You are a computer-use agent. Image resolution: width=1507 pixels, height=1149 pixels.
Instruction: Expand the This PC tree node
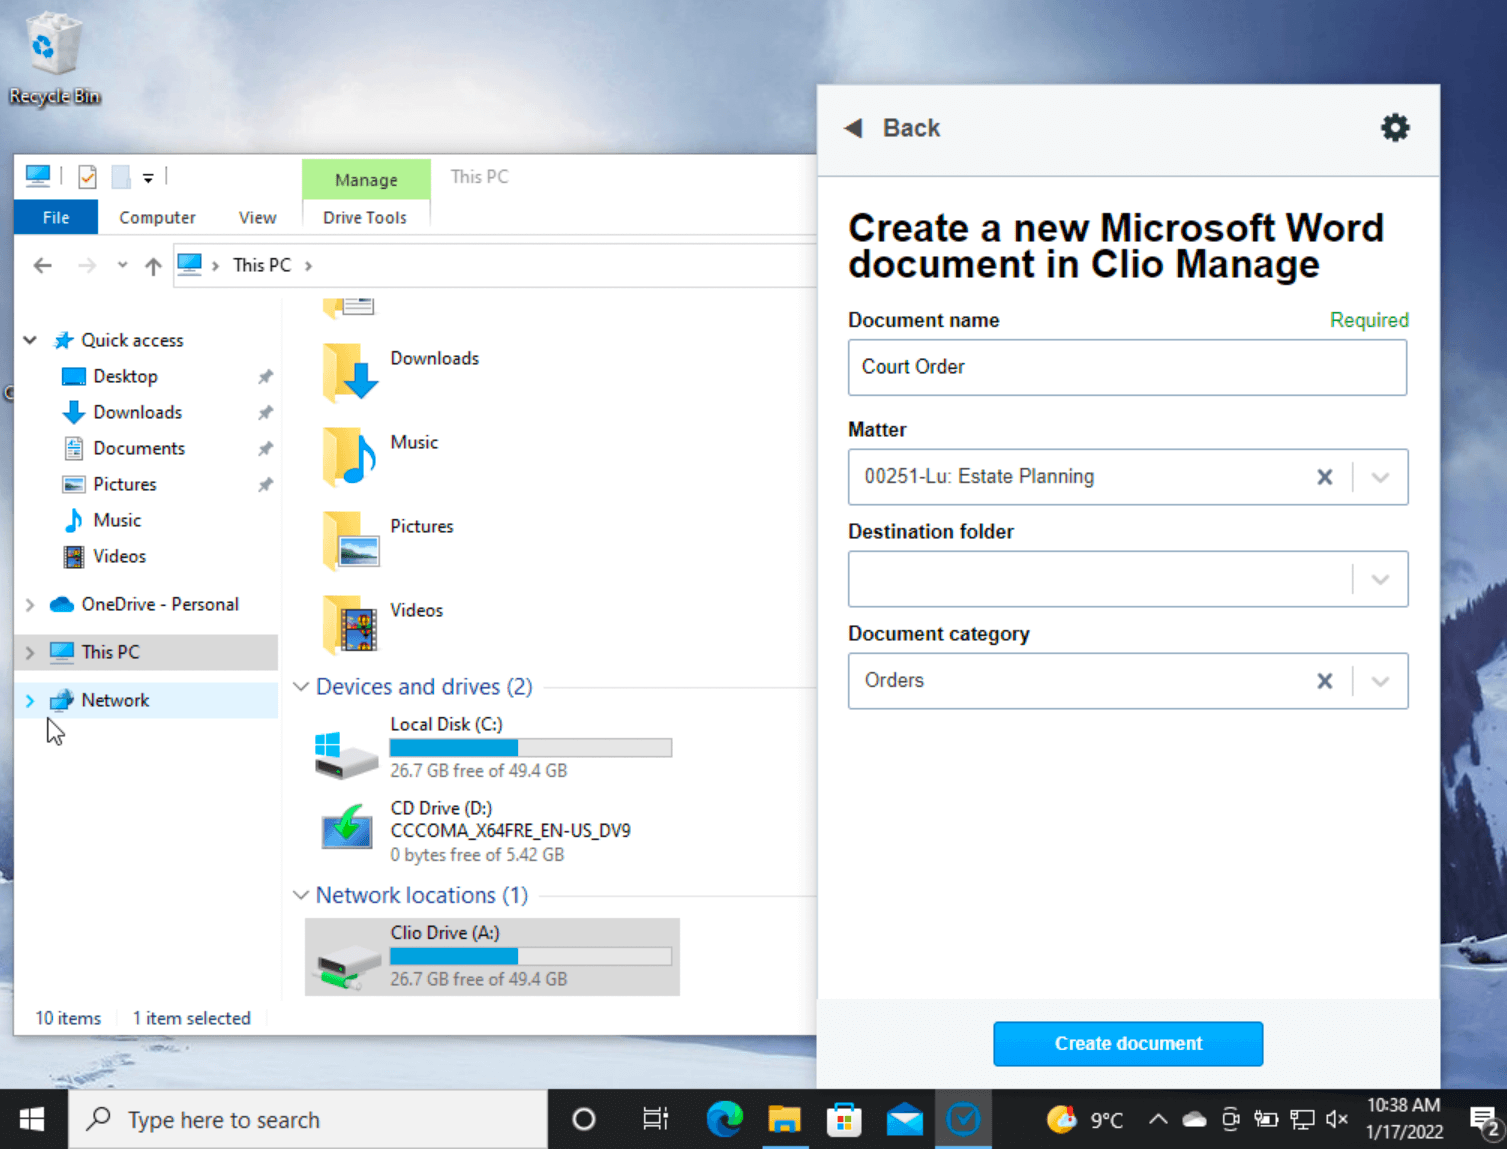[30, 652]
